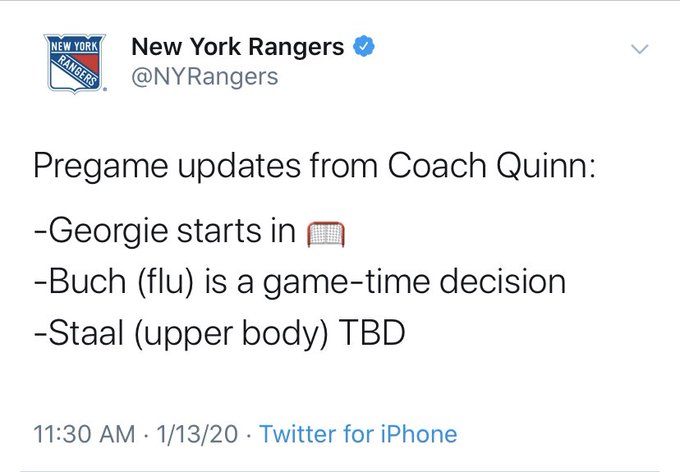Click the word 'Pregame' at tweet start

tap(101, 167)
